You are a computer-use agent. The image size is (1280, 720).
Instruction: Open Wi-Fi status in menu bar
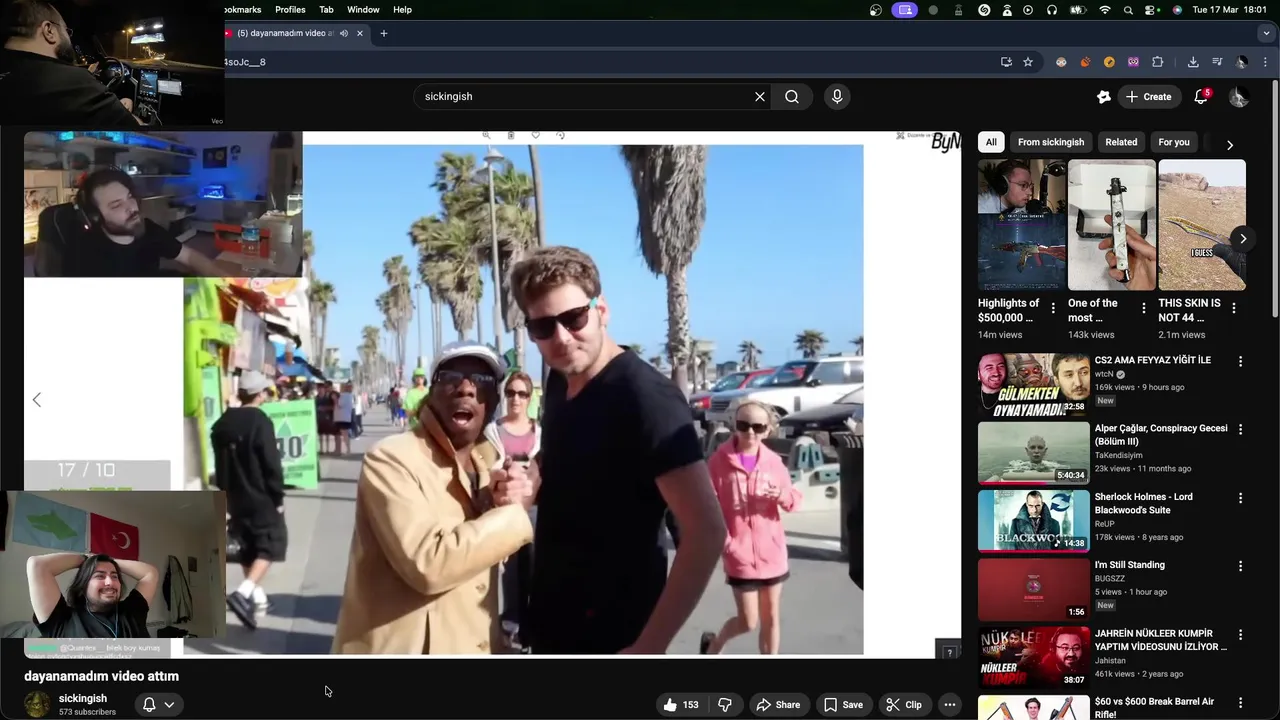1105,10
